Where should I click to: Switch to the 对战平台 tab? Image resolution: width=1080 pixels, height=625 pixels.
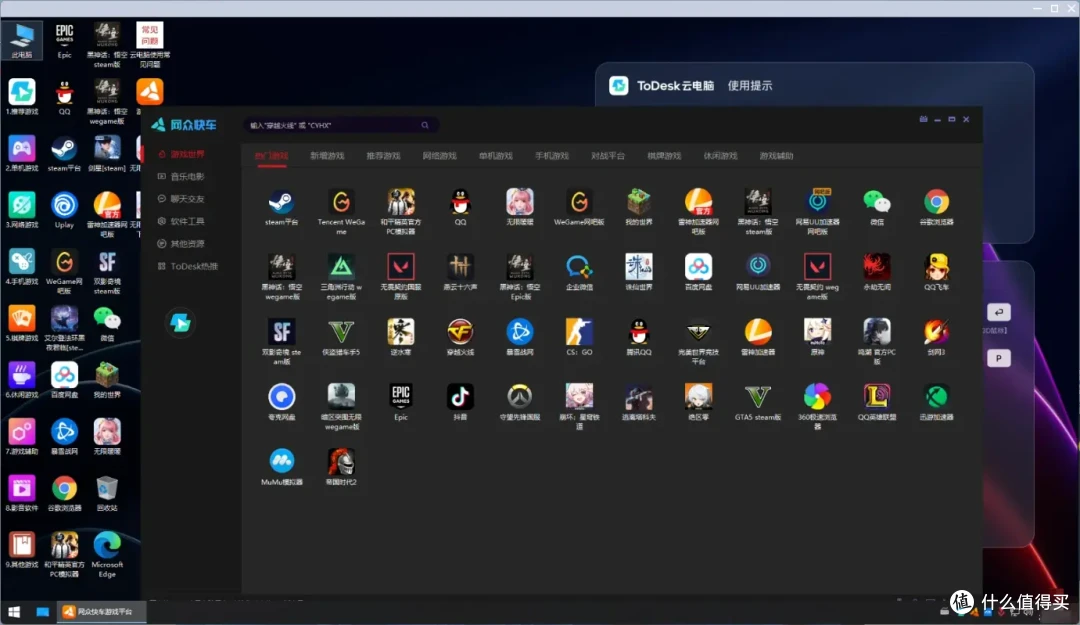[x=608, y=156]
